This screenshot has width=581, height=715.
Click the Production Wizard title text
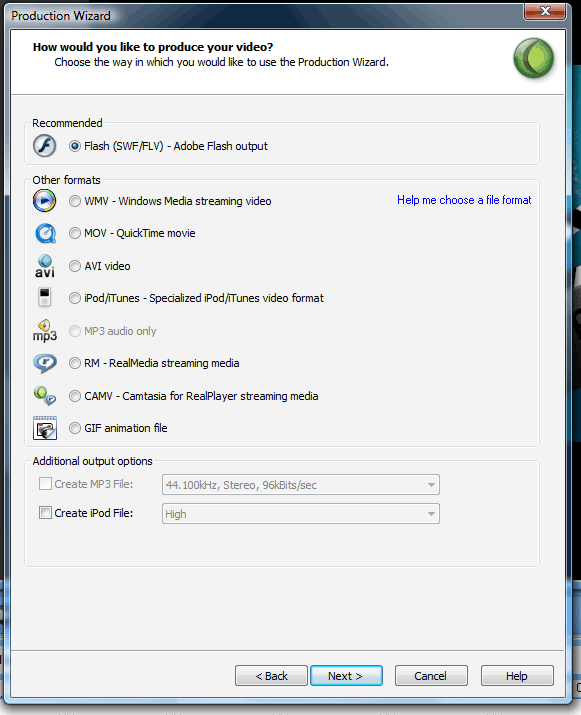61,16
